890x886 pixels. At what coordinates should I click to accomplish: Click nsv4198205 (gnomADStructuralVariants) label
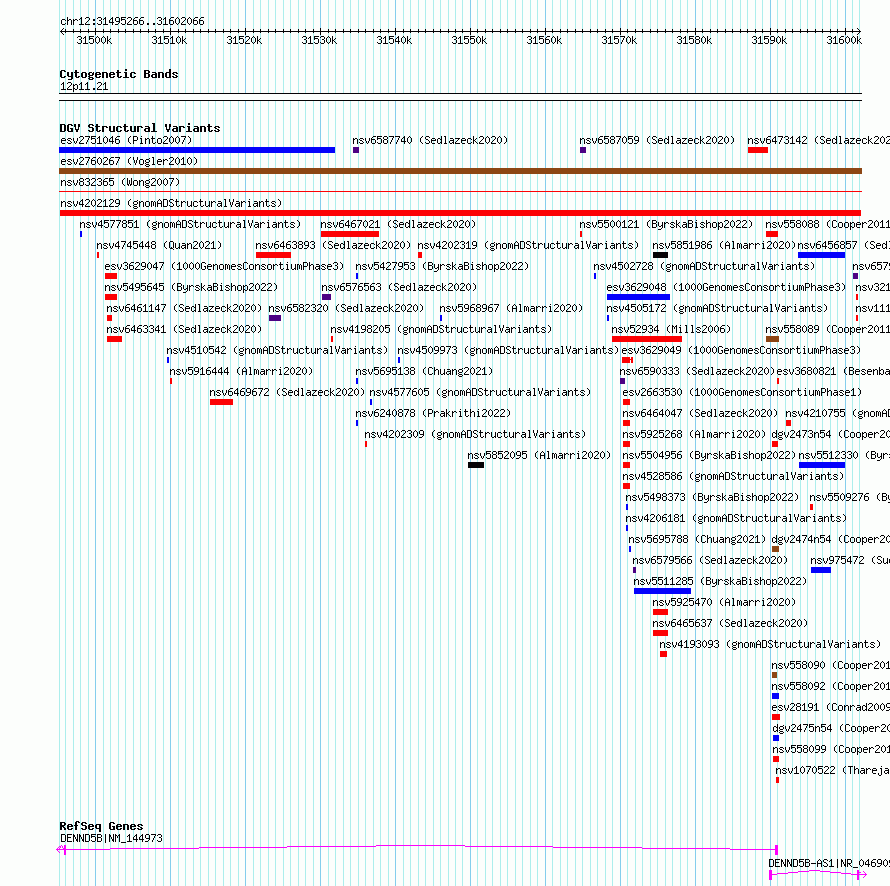[441, 329]
